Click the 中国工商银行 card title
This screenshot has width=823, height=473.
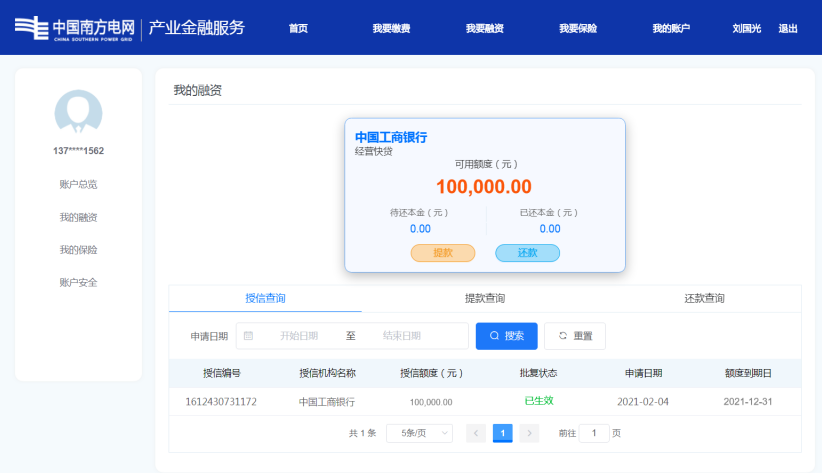coord(391,138)
